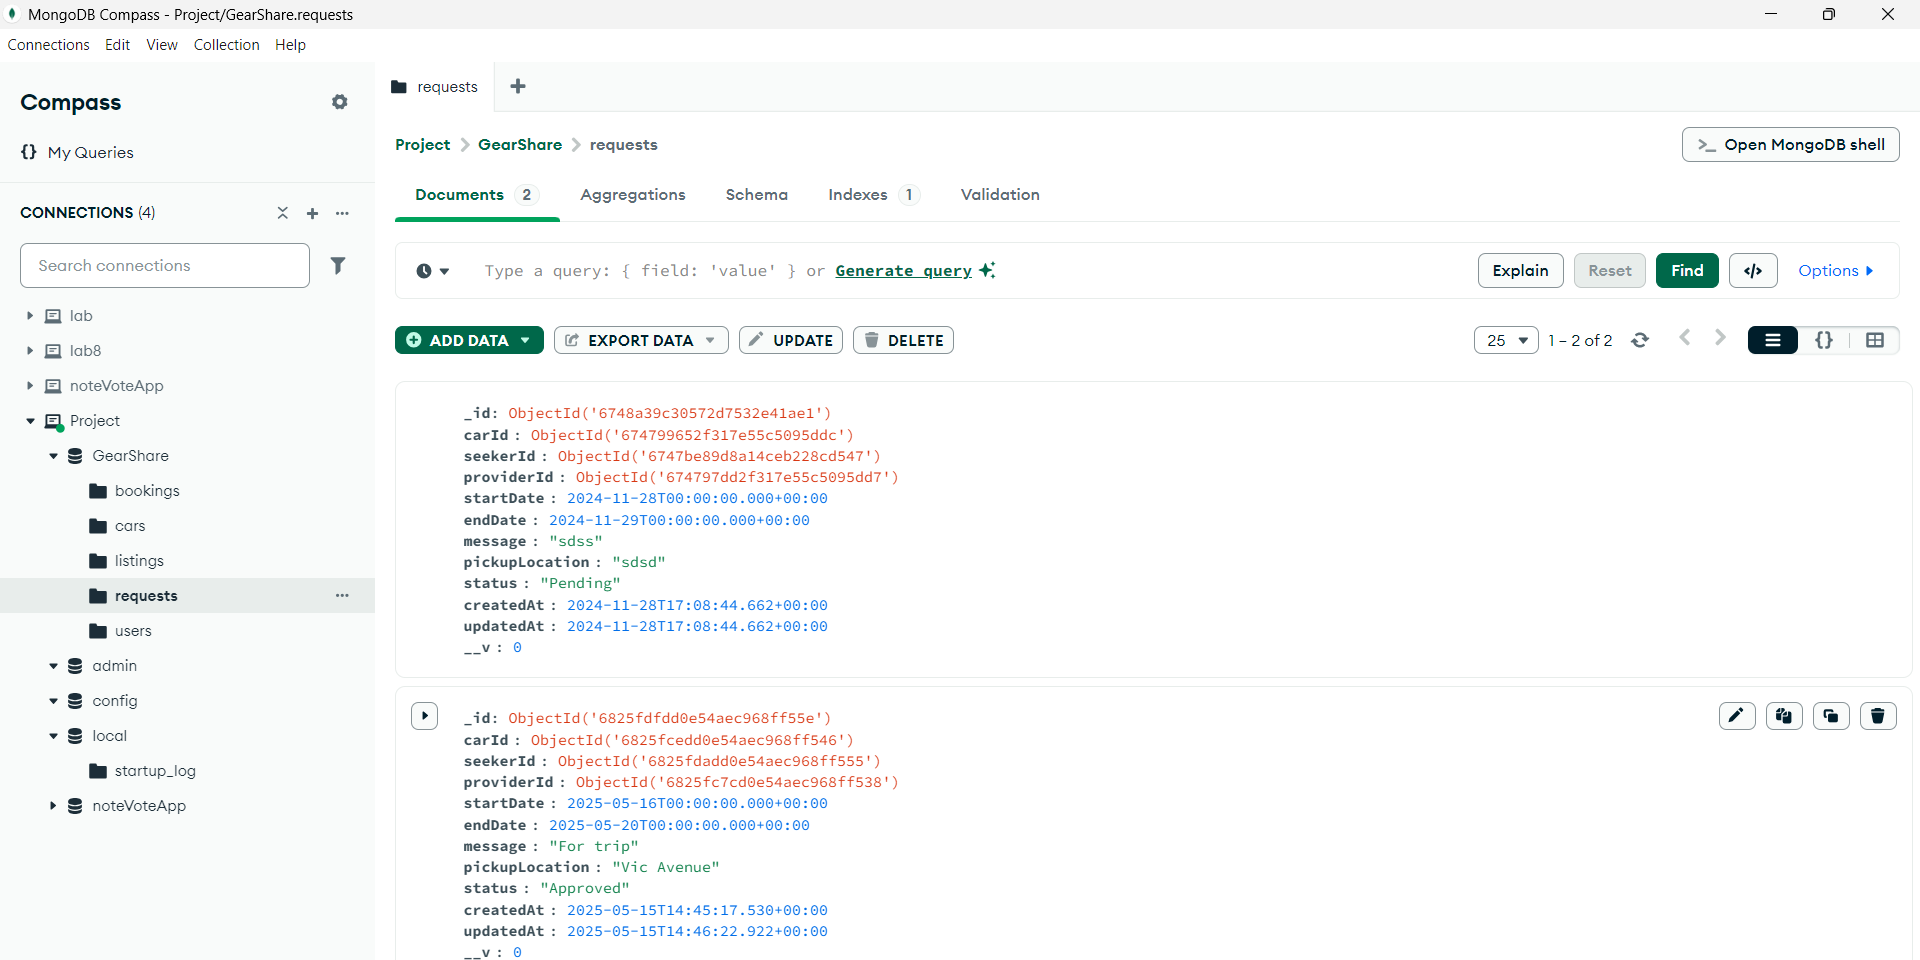Image resolution: width=1920 pixels, height=960 pixels.
Task: Open a new tab with plus icon
Action: click(x=518, y=86)
